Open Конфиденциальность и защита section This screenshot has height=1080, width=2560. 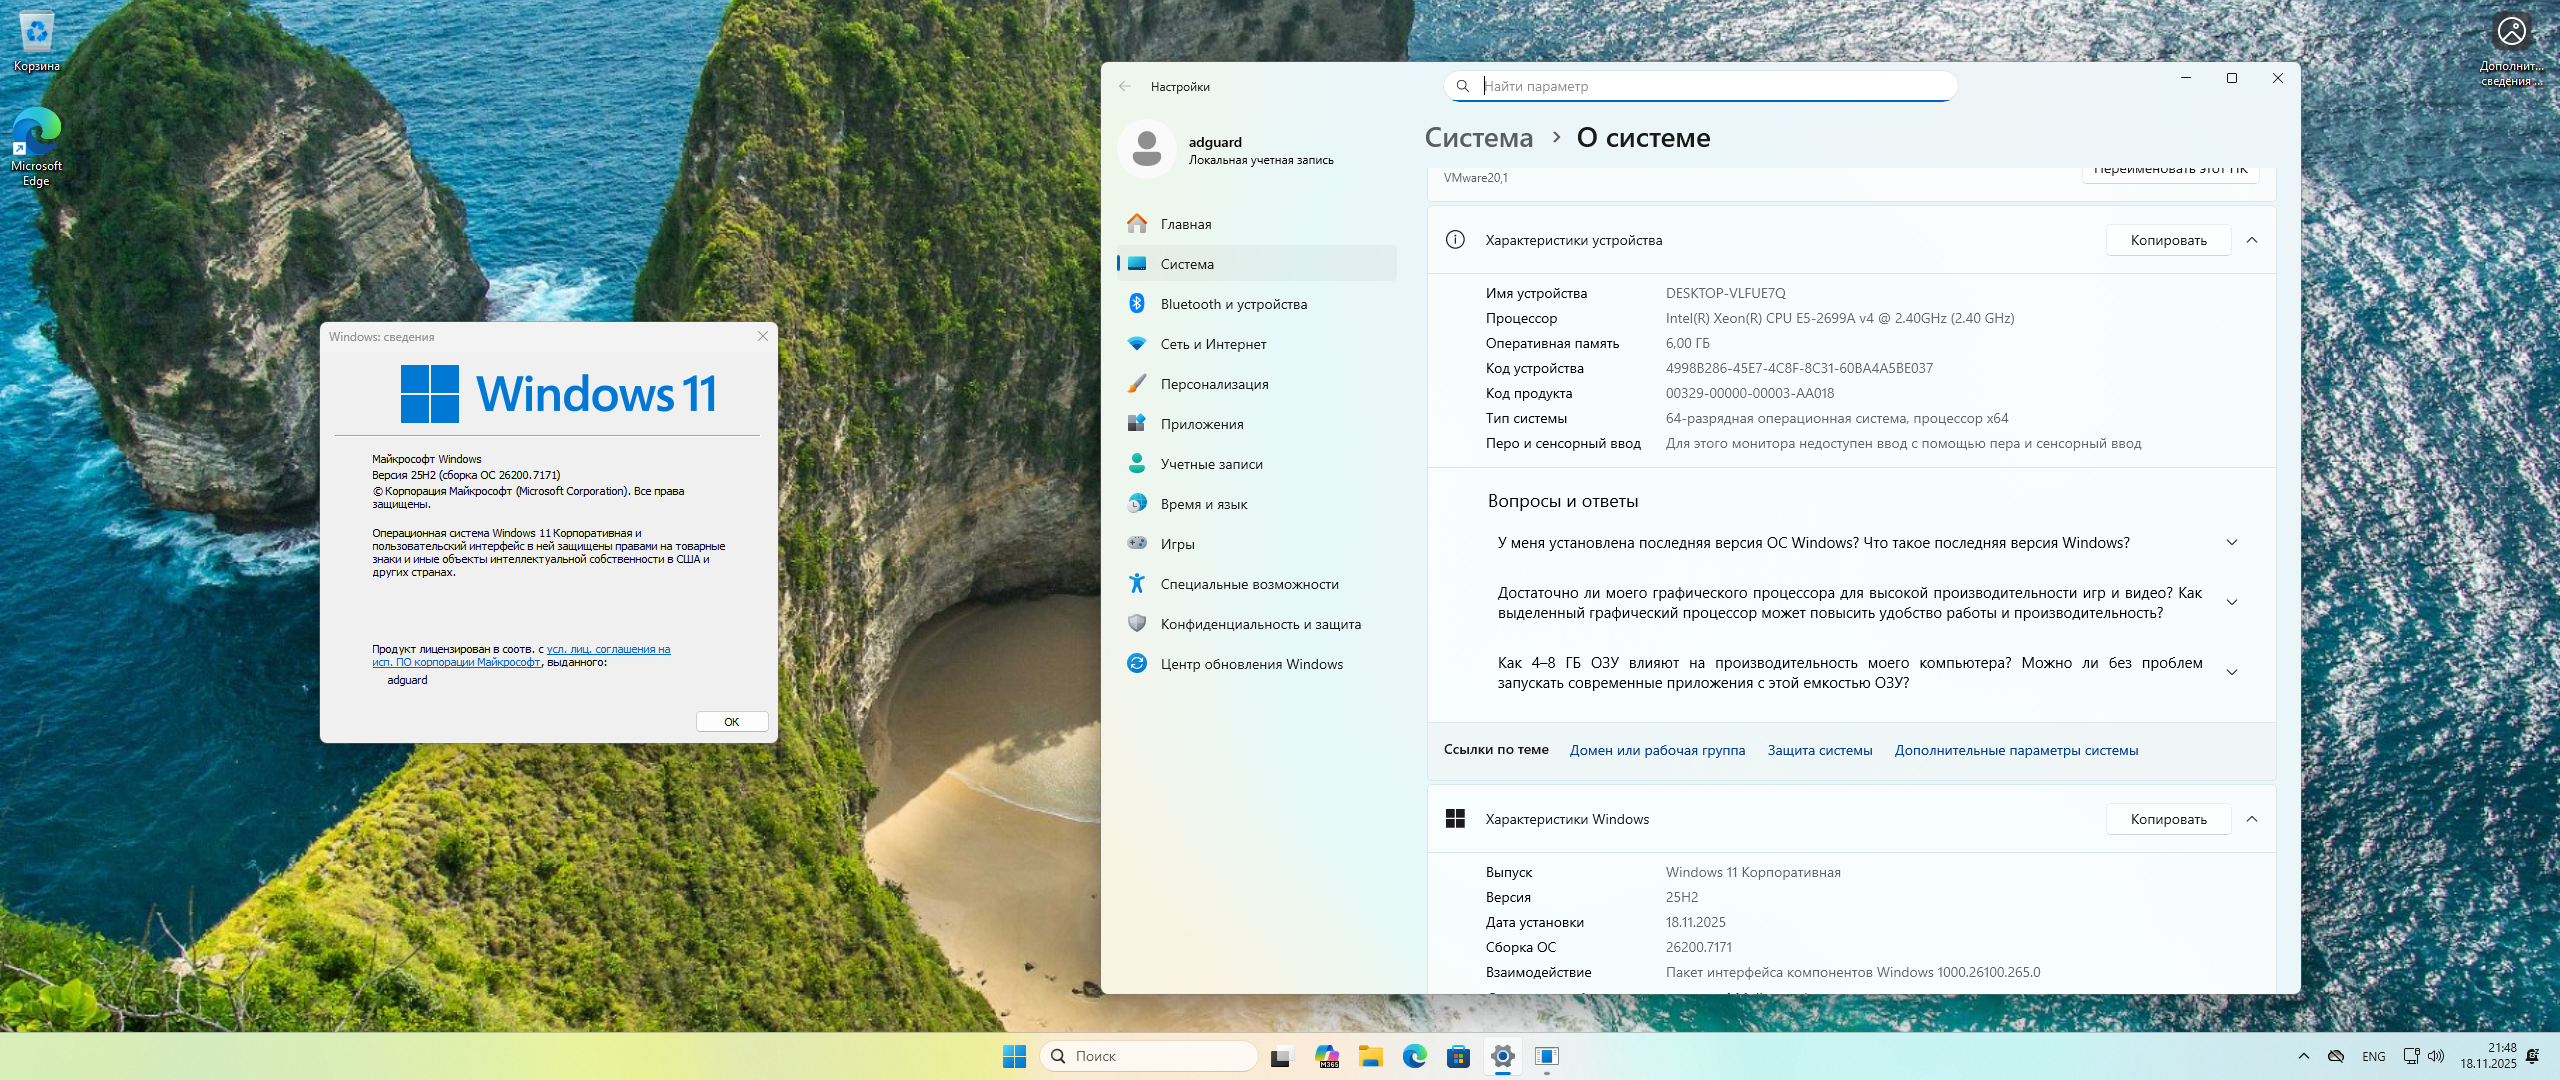pyautogui.click(x=1260, y=624)
